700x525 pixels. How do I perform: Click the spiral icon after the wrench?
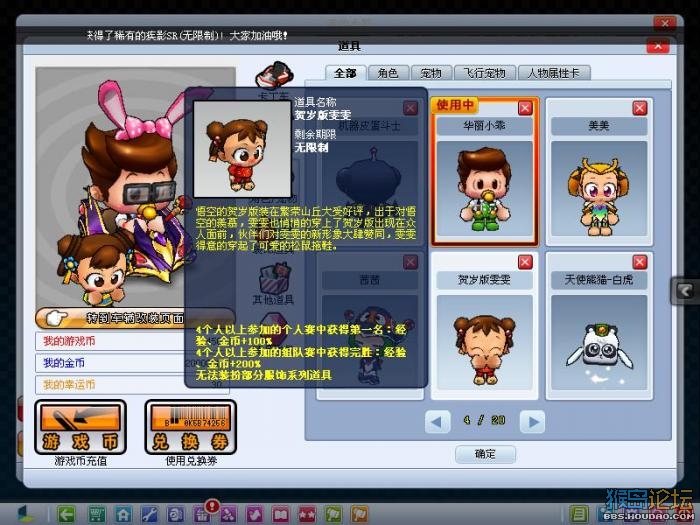click(x=176, y=515)
